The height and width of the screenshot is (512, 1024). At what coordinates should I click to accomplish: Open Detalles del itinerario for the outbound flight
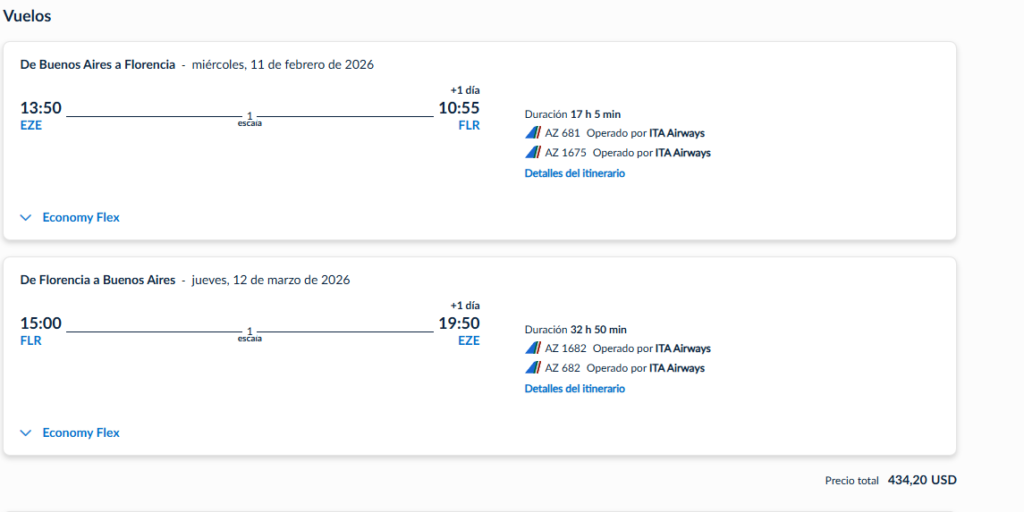click(574, 173)
